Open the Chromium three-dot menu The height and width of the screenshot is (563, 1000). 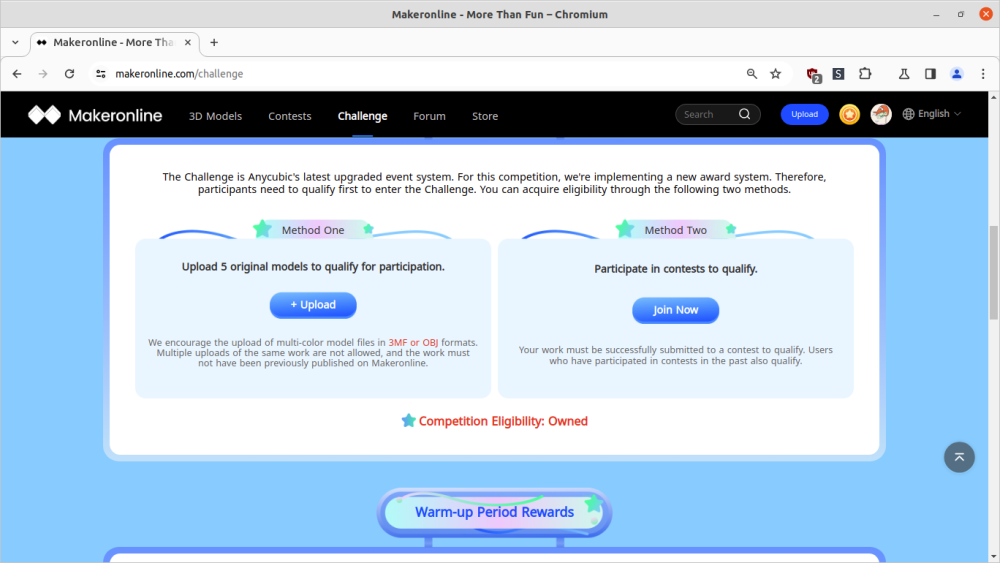tap(983, 74)
